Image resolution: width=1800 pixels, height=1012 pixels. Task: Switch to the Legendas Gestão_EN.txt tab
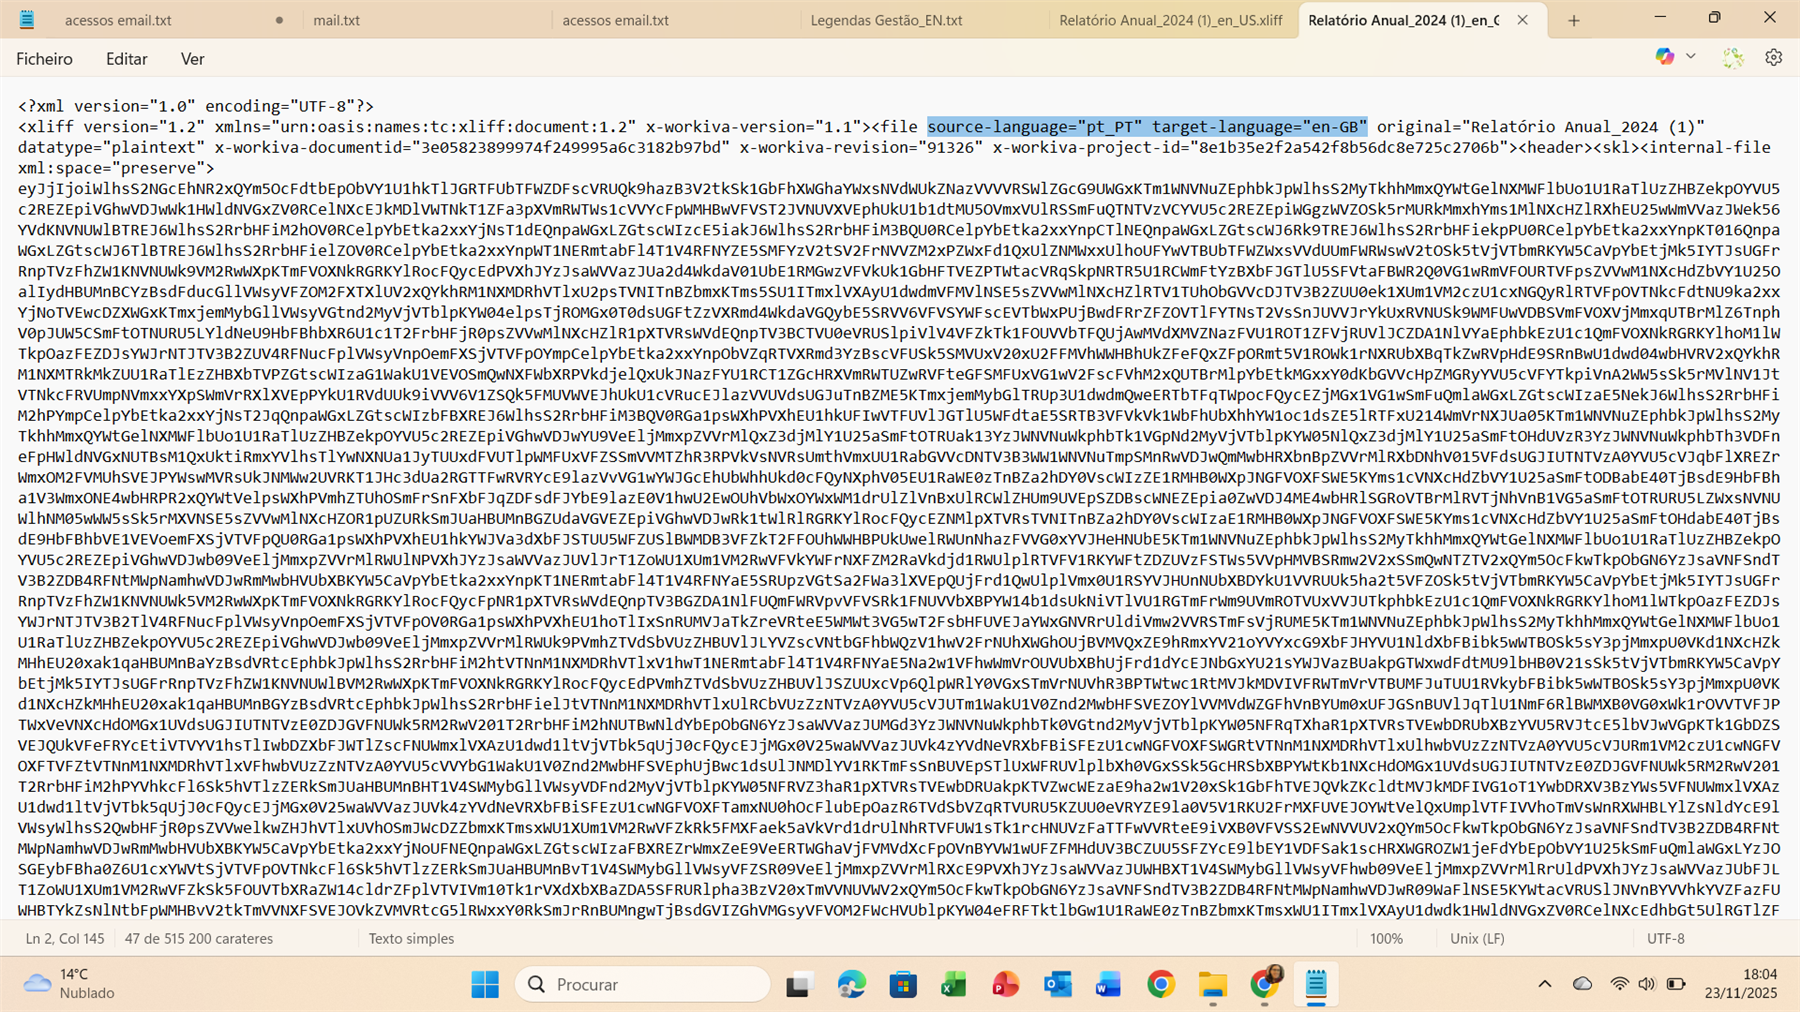coord(887,20)
